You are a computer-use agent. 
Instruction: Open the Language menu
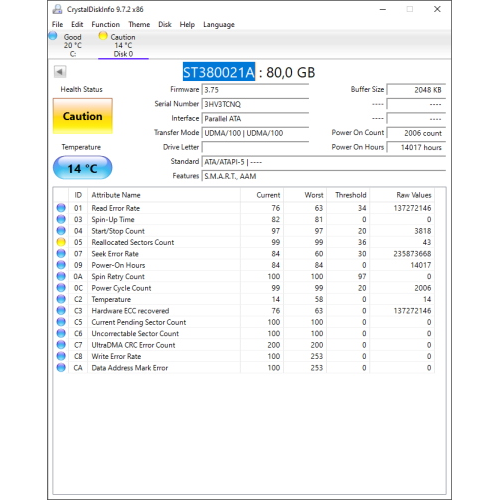(x=219, y=24)
